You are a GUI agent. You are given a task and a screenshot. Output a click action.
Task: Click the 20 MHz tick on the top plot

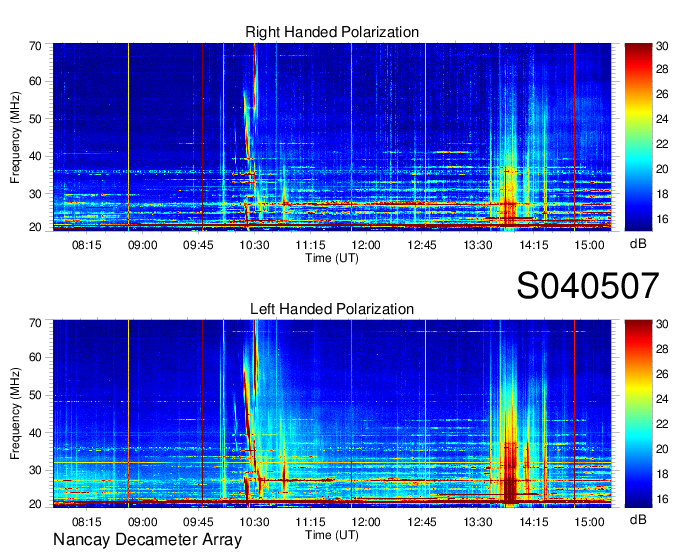tap(35, 227)
